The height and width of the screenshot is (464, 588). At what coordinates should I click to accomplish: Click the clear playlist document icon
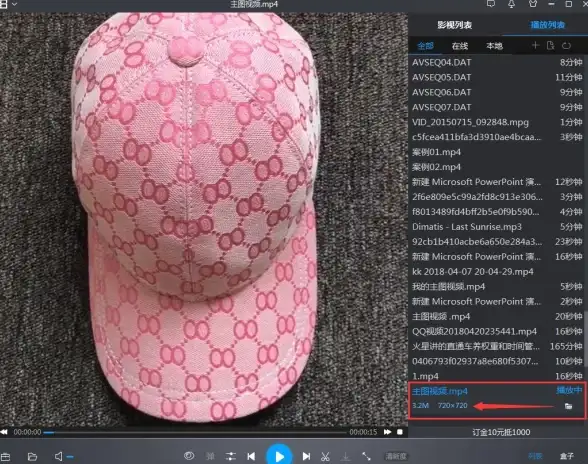[550, 45]
